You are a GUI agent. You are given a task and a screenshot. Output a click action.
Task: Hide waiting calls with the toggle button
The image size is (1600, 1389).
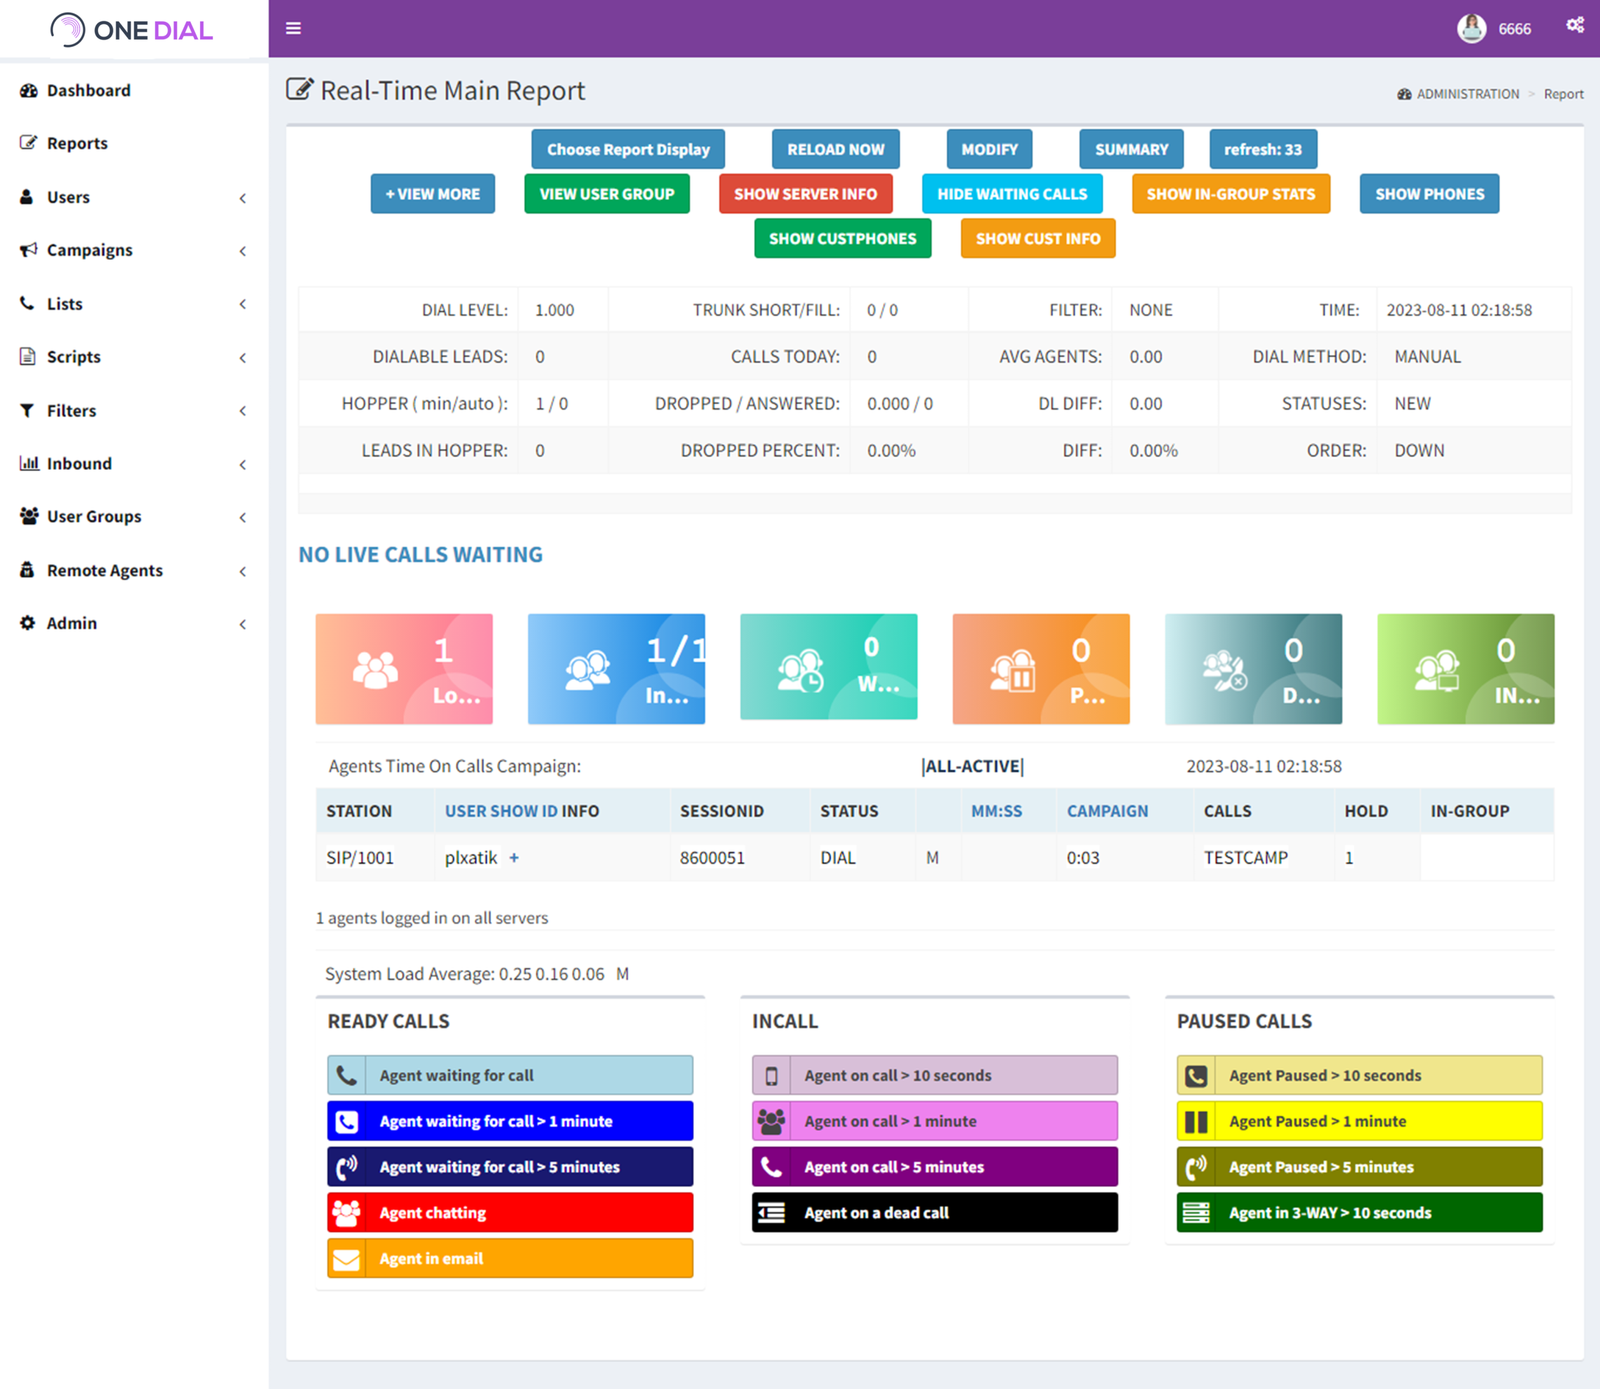pyautogui.click(x=1011, y=193)
